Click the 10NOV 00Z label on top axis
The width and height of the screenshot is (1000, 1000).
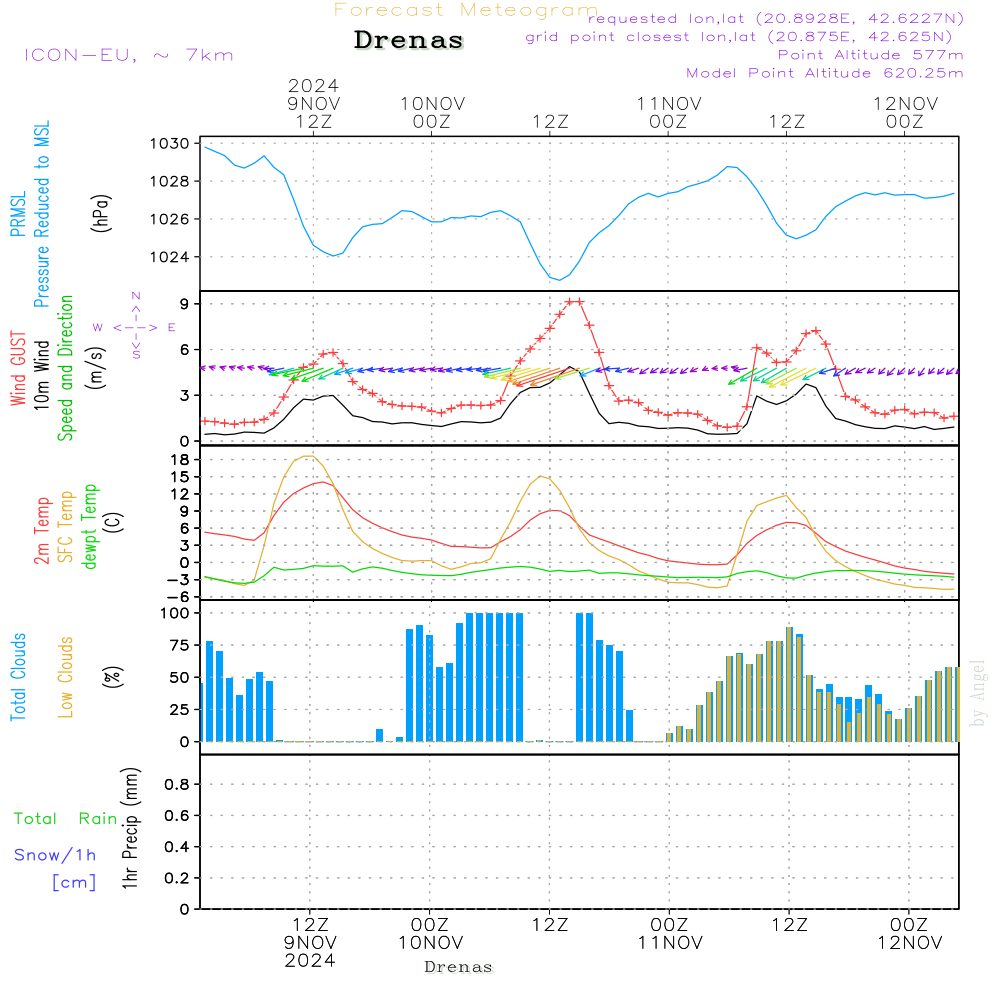click(x=431, y=112)
